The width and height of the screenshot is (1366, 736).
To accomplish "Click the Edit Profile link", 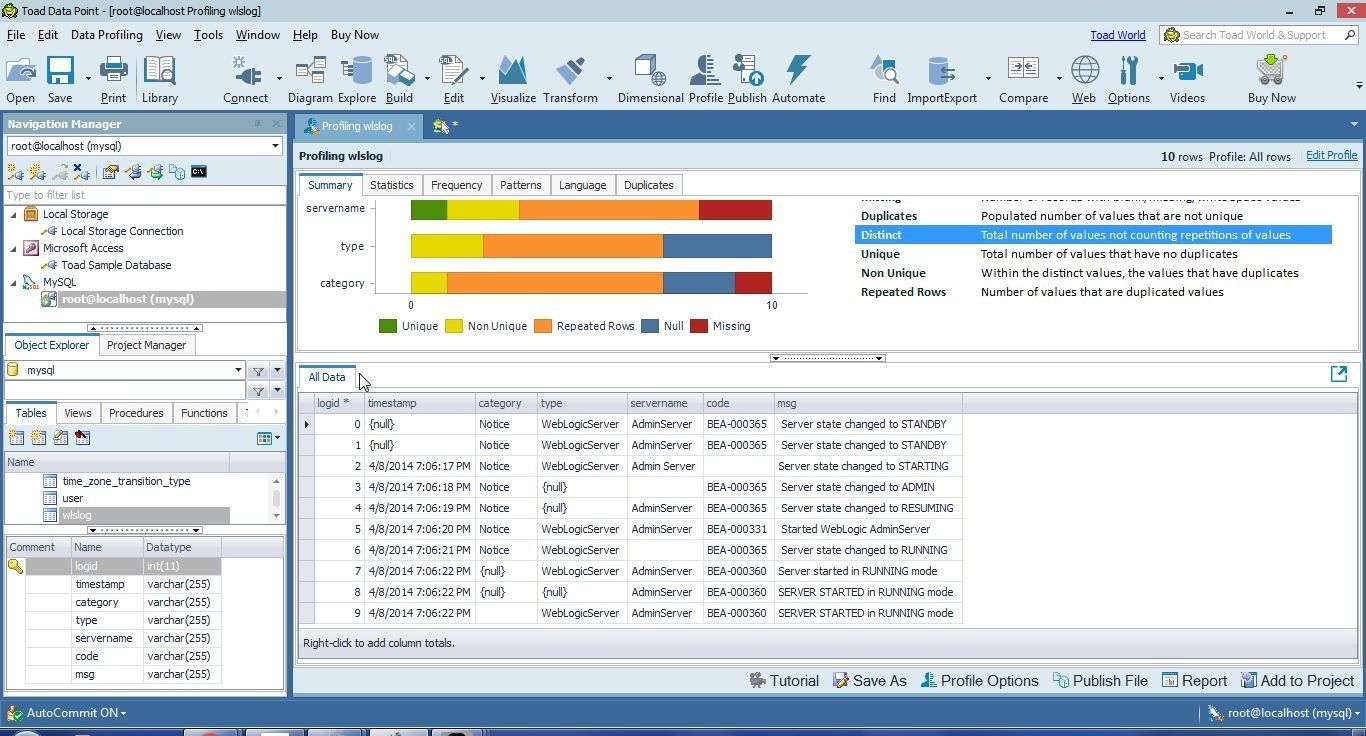I will 1331,156.
